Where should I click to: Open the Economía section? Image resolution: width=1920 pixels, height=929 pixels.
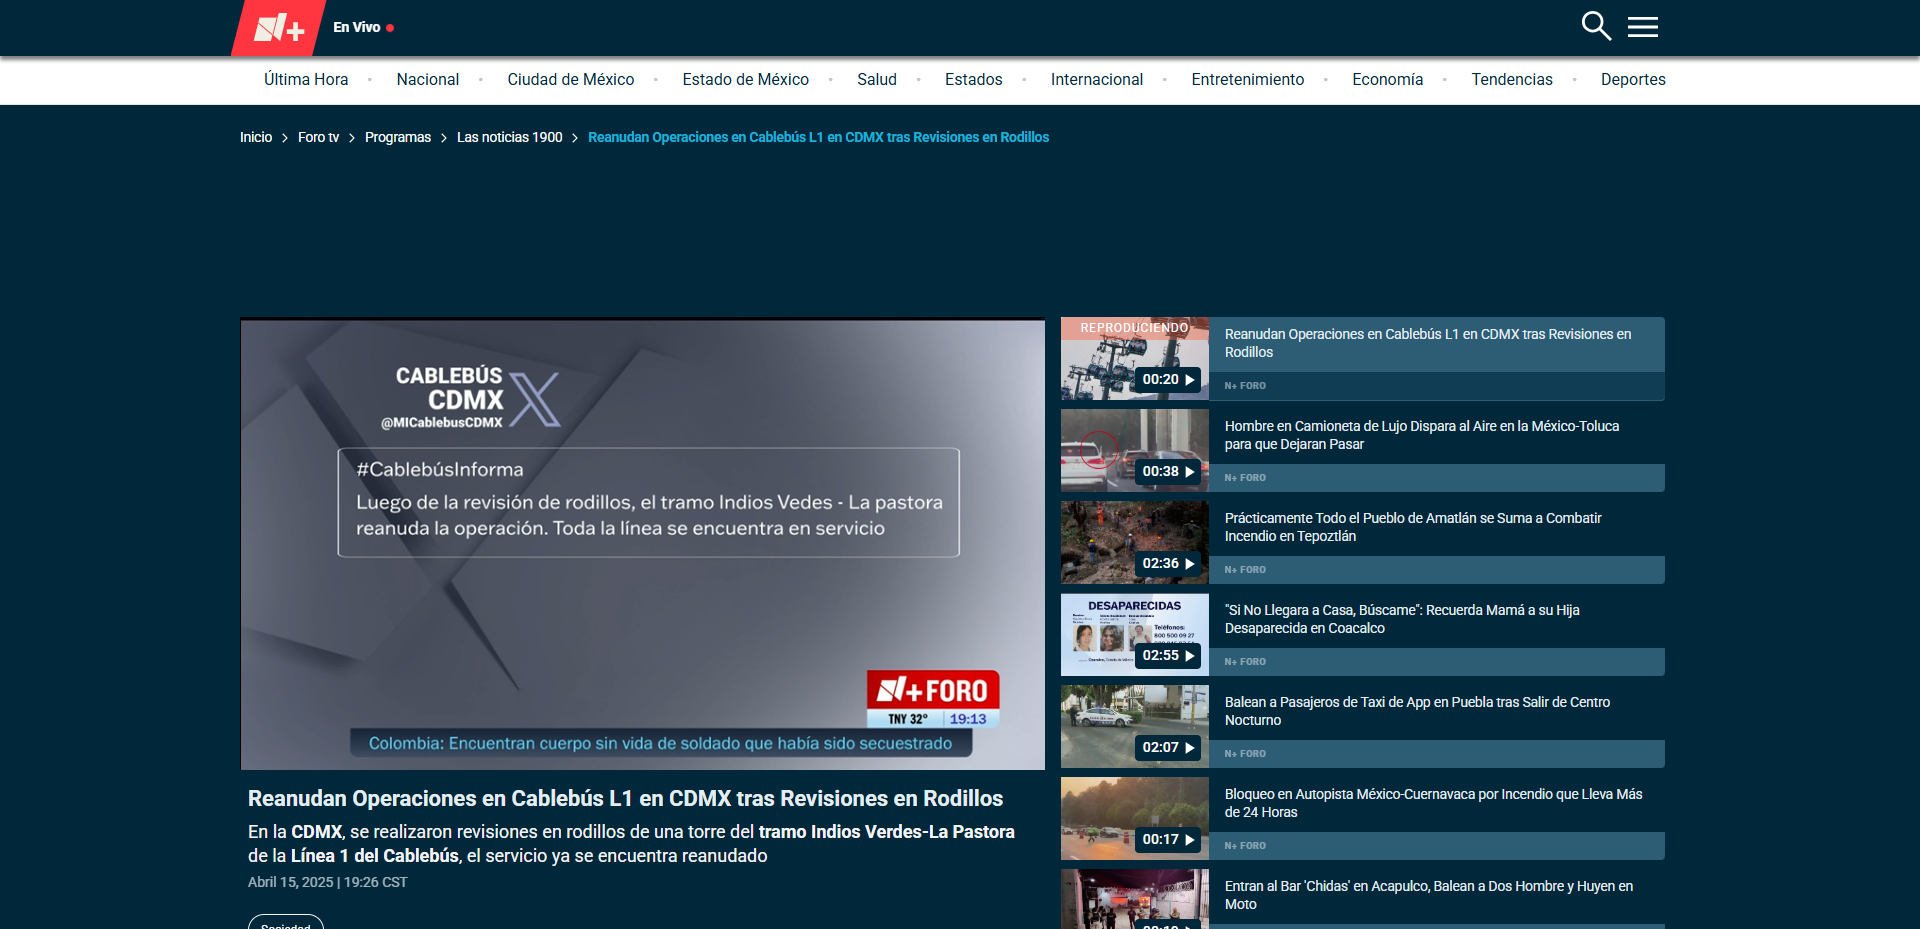(x=1388, y=80)
